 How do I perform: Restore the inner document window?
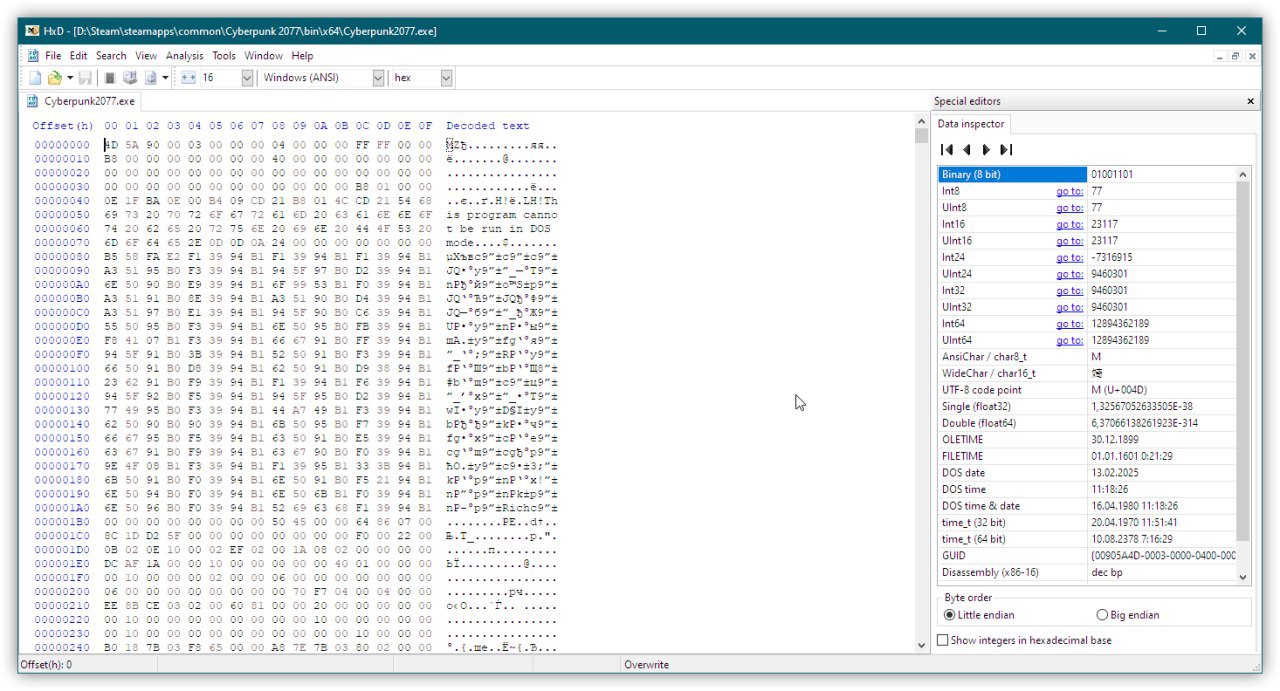click(1235, 56)
